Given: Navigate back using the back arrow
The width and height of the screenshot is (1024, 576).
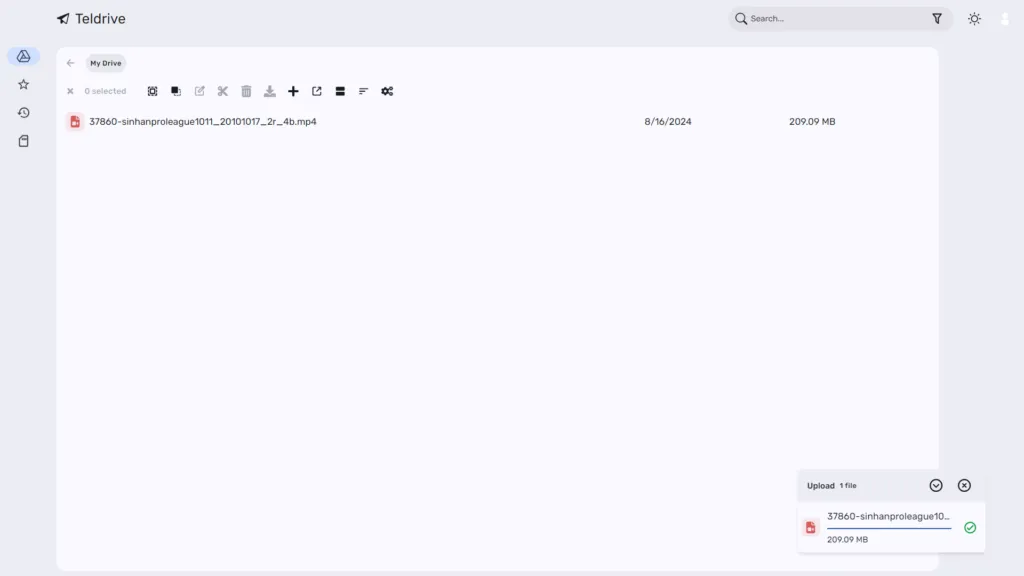Looking at the screenshot, I should tap(70, 63).
